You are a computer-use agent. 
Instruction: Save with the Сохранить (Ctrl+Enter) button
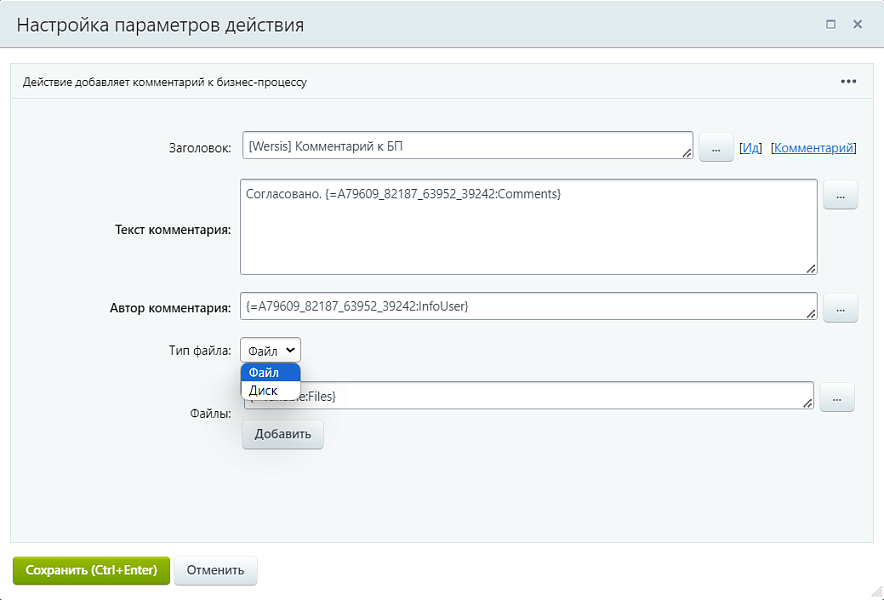[91, 570]
